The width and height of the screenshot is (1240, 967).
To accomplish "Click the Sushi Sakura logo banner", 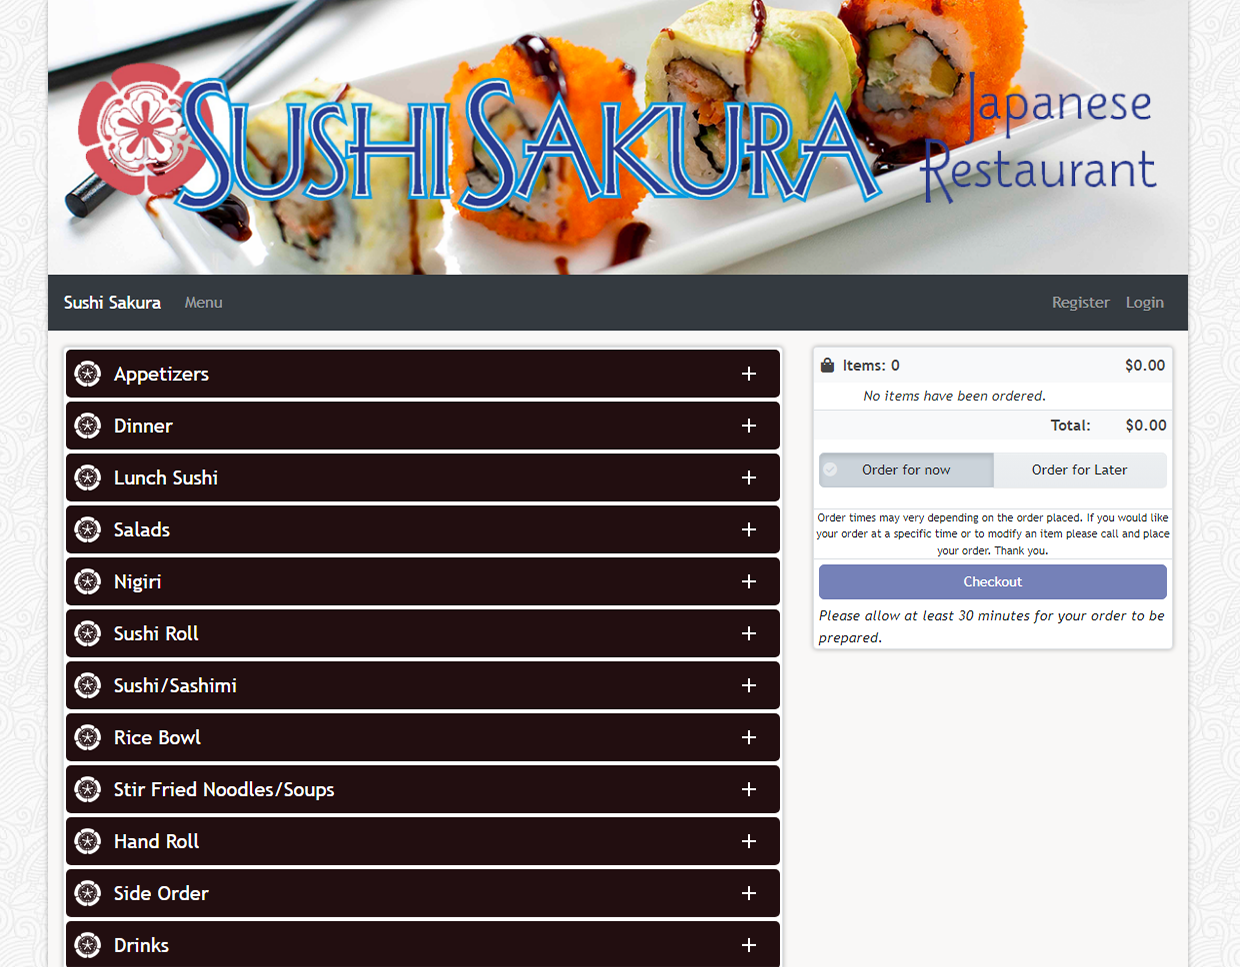I will coord(618,137).
